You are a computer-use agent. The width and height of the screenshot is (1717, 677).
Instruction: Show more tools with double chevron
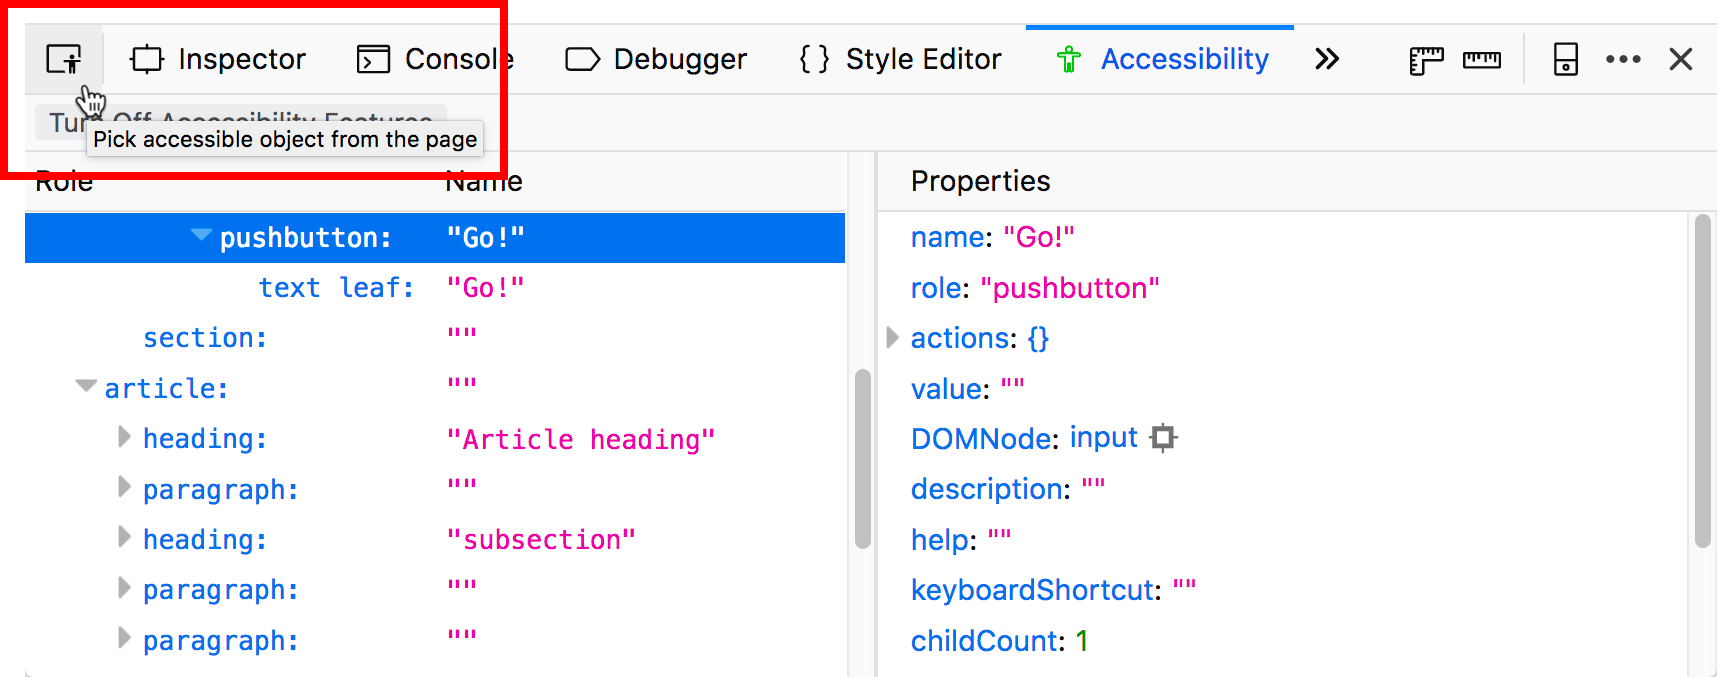pyautogui.click(x=1326, y=60)
